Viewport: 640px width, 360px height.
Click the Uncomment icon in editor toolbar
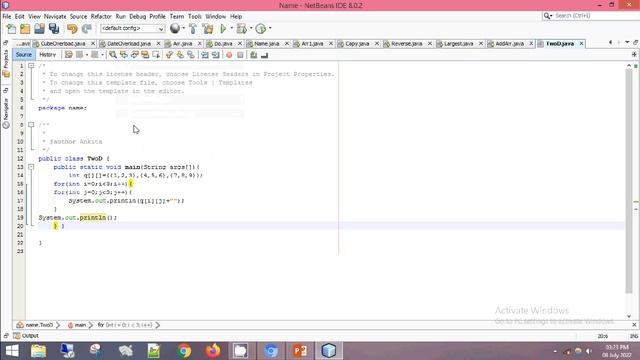(264, 55)
